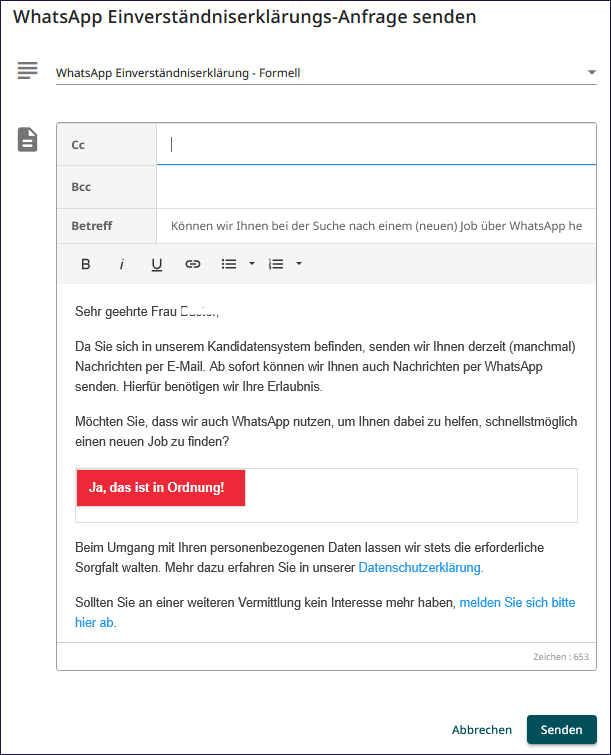Insert a bulleted list

229,264
